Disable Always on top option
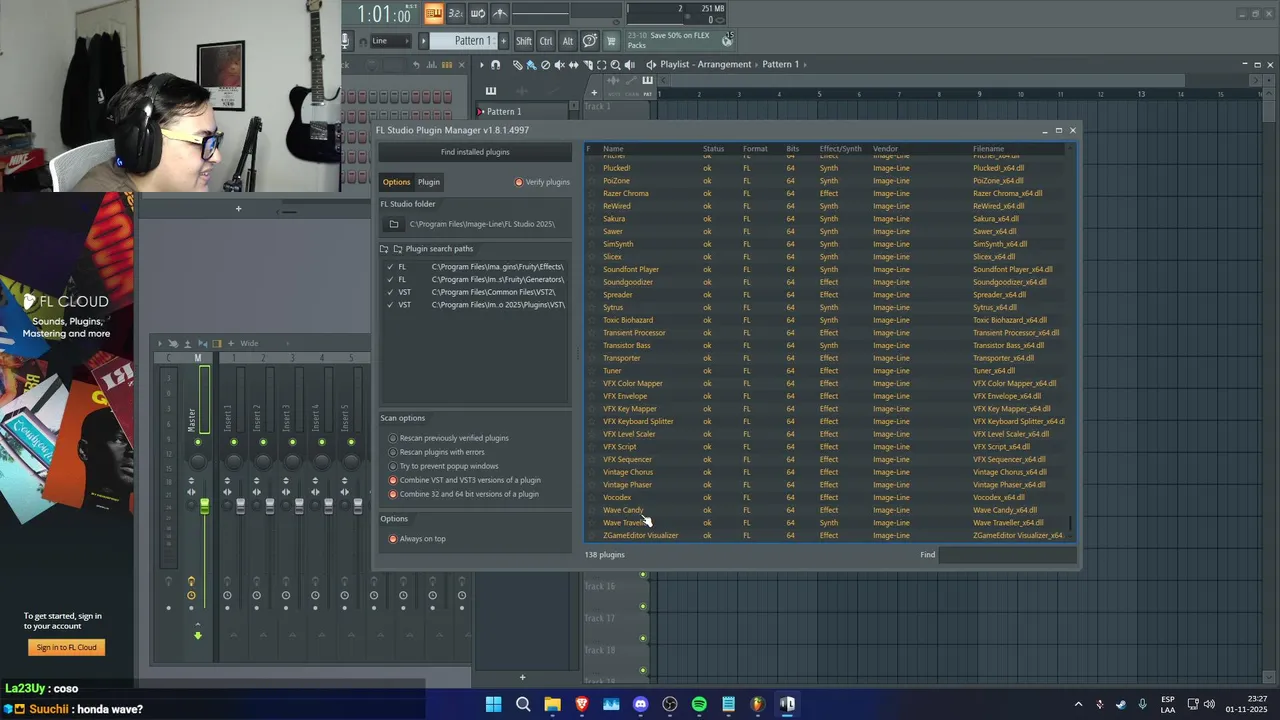1280x720 pixels. (x=393, y=539)
